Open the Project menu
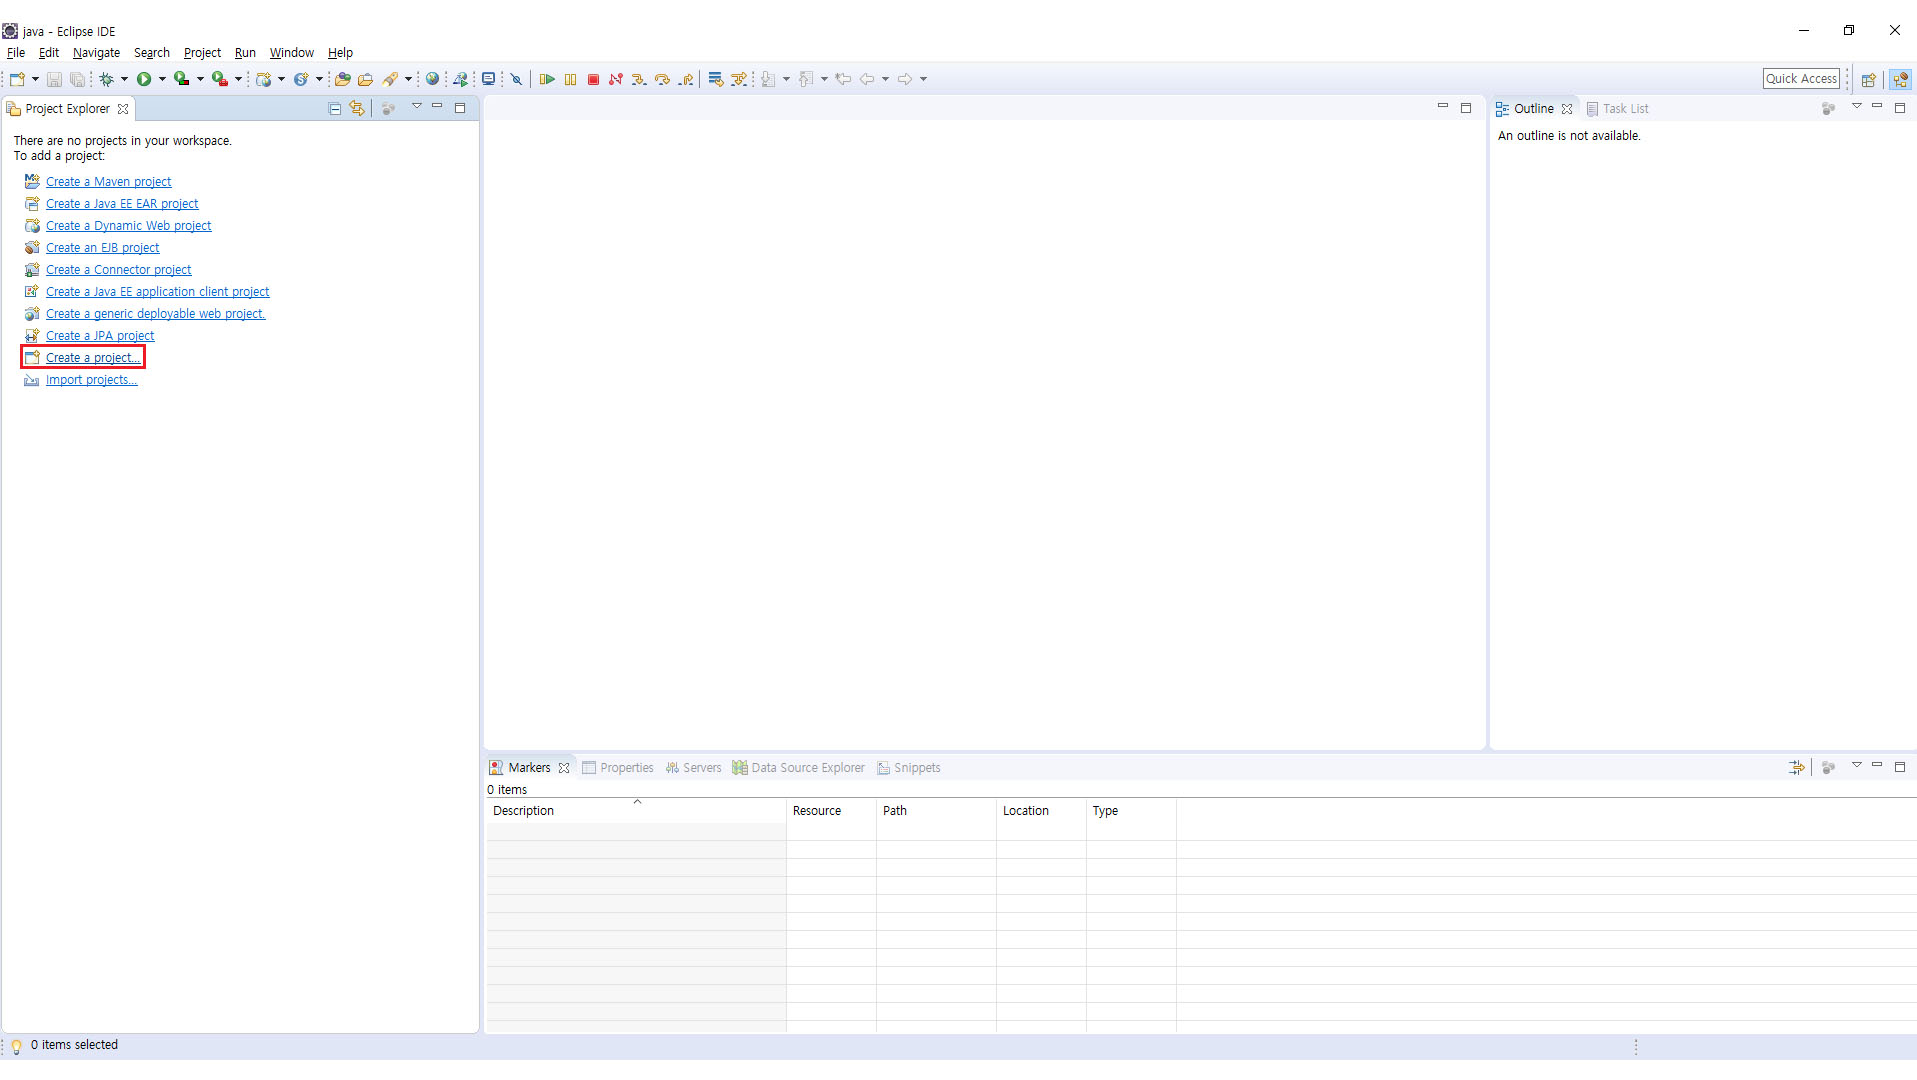This screenshot has width=1917, height=1080. click(202, 53)
